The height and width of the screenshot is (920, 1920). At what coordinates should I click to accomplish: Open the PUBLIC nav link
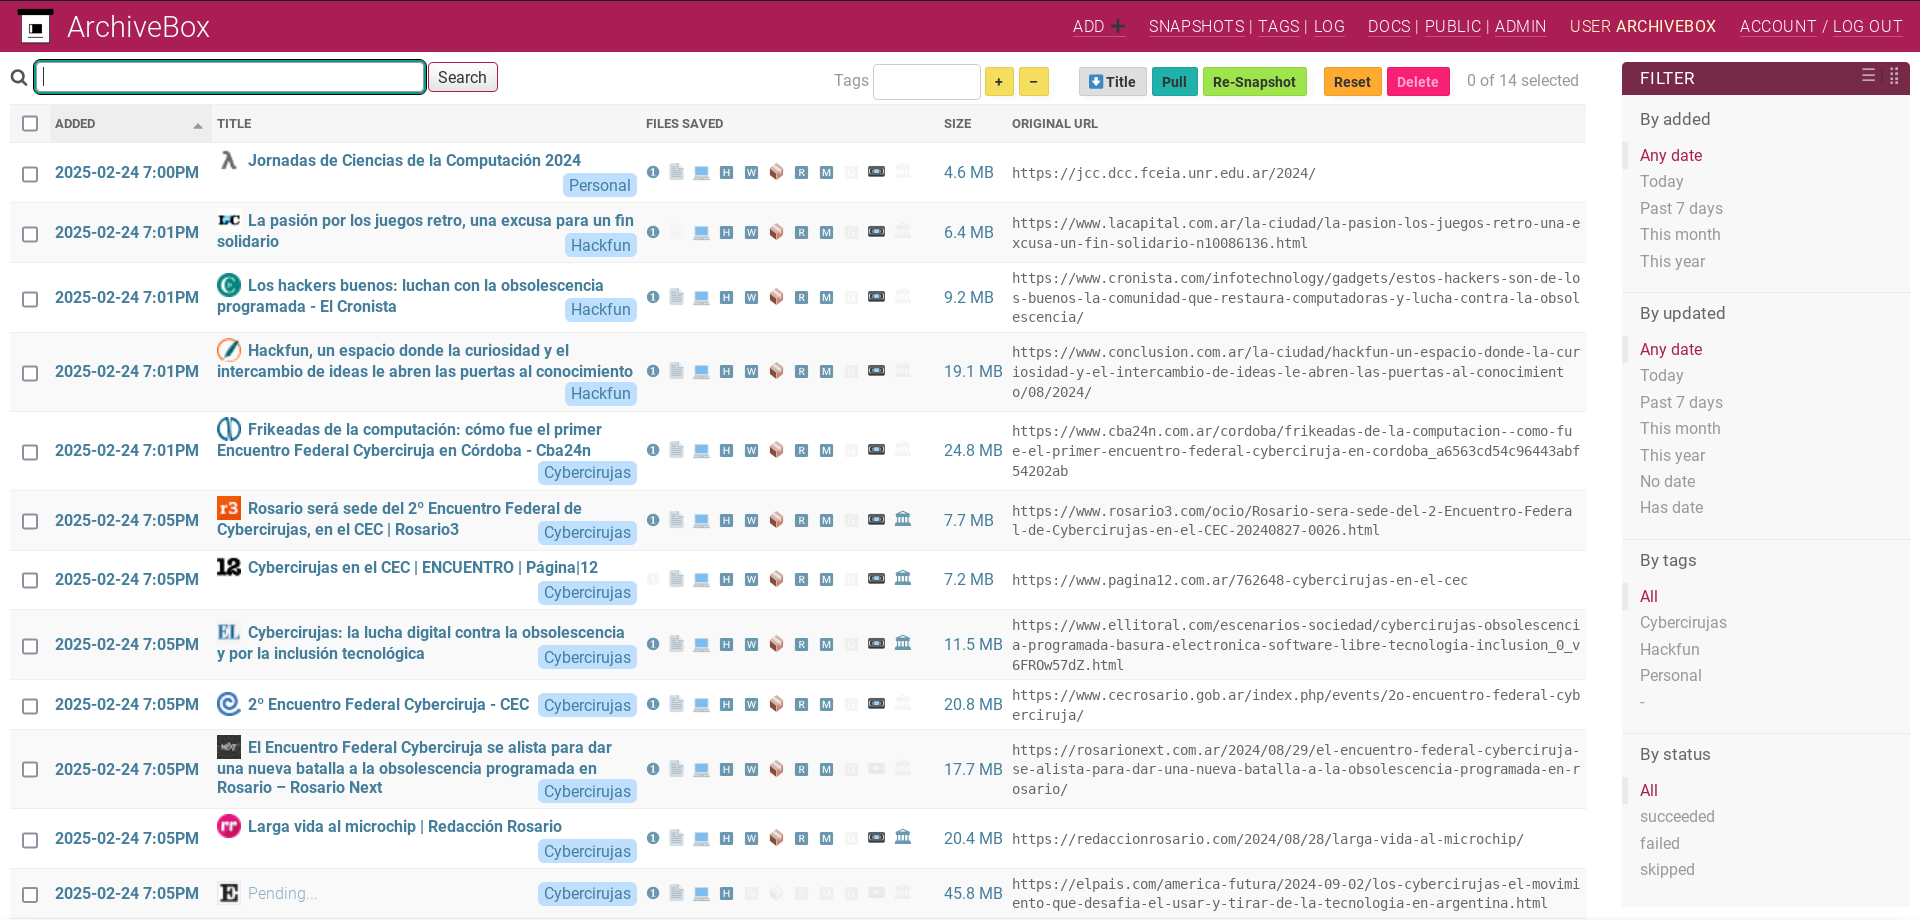[1453, 27]
